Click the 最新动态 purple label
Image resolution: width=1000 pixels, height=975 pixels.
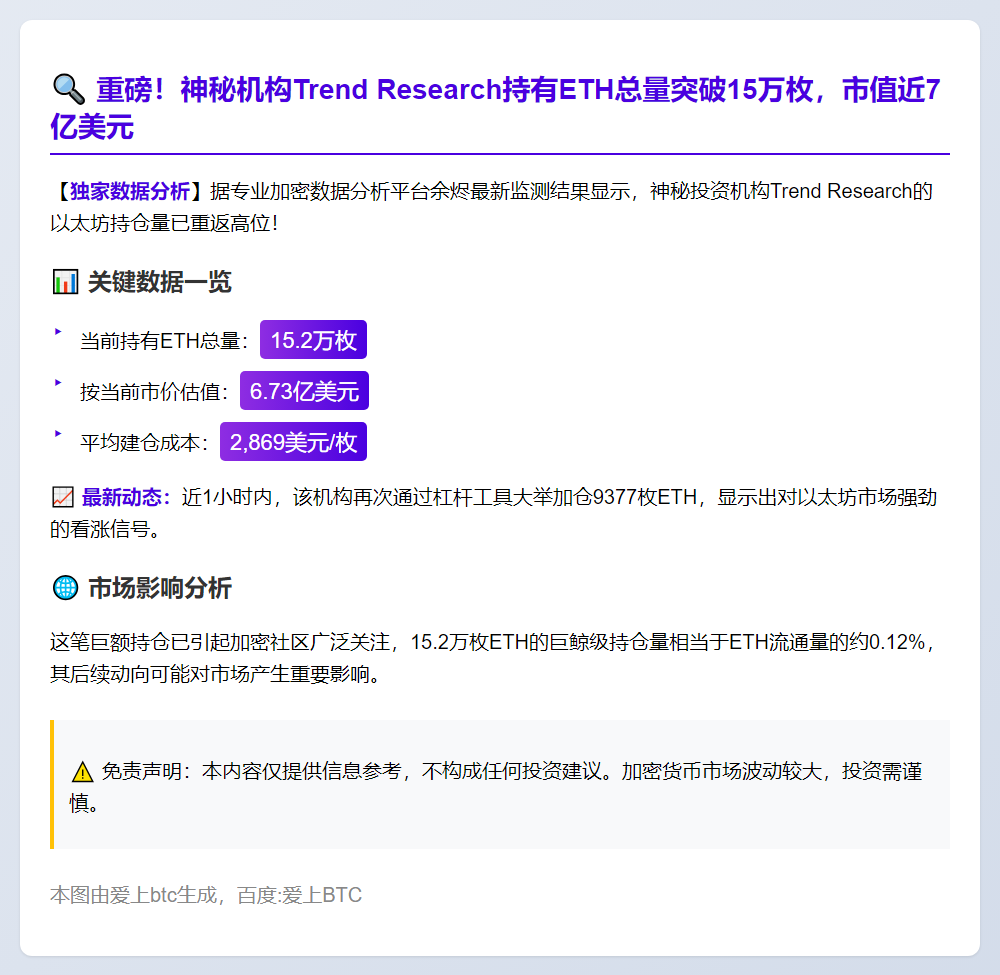[126, 497]
